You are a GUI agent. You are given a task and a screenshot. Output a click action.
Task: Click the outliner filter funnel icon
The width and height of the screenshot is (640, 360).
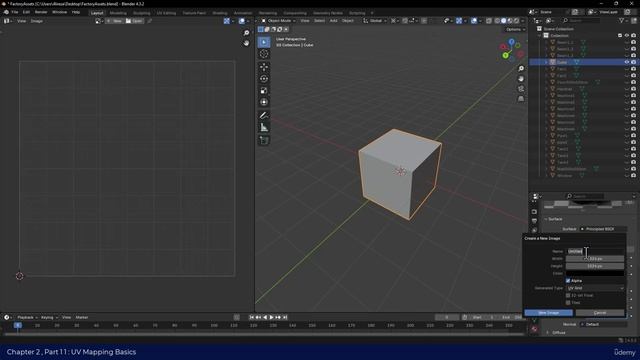(x=622, y=20)
